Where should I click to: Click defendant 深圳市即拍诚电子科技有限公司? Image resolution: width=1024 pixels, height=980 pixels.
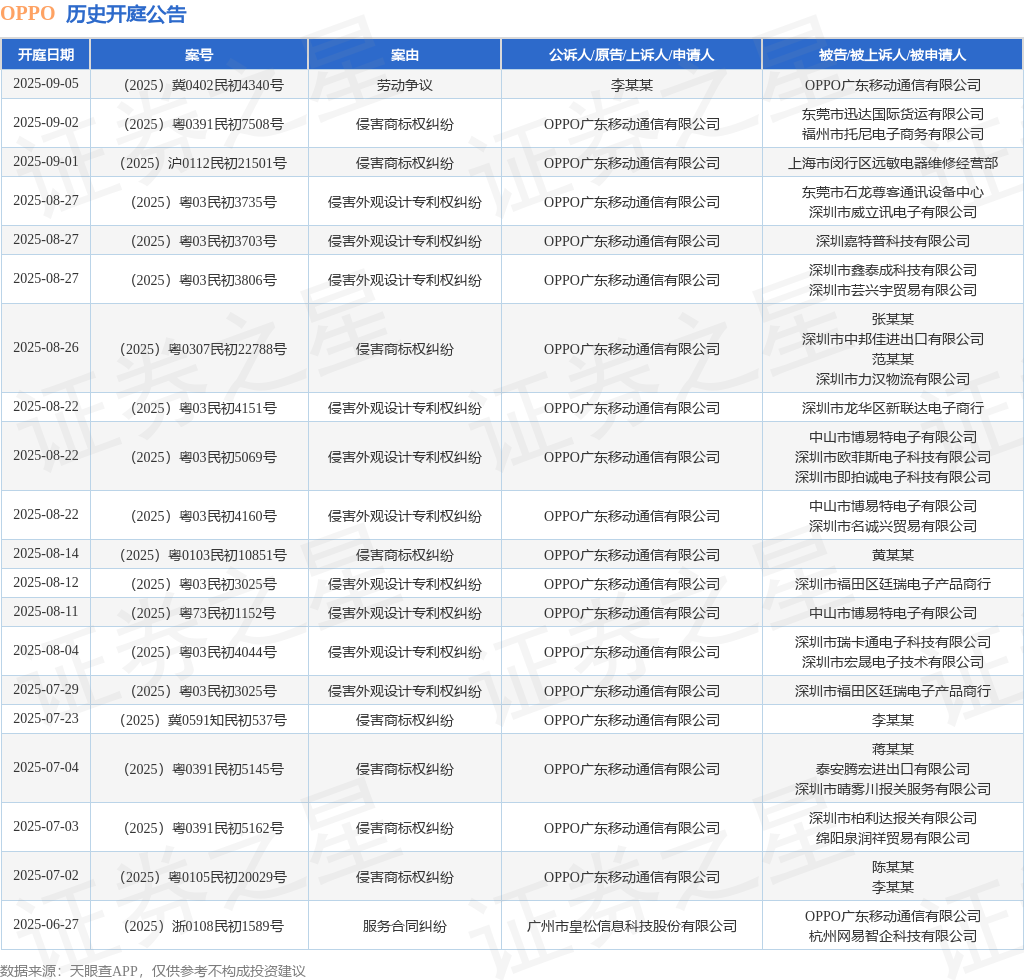893,477
